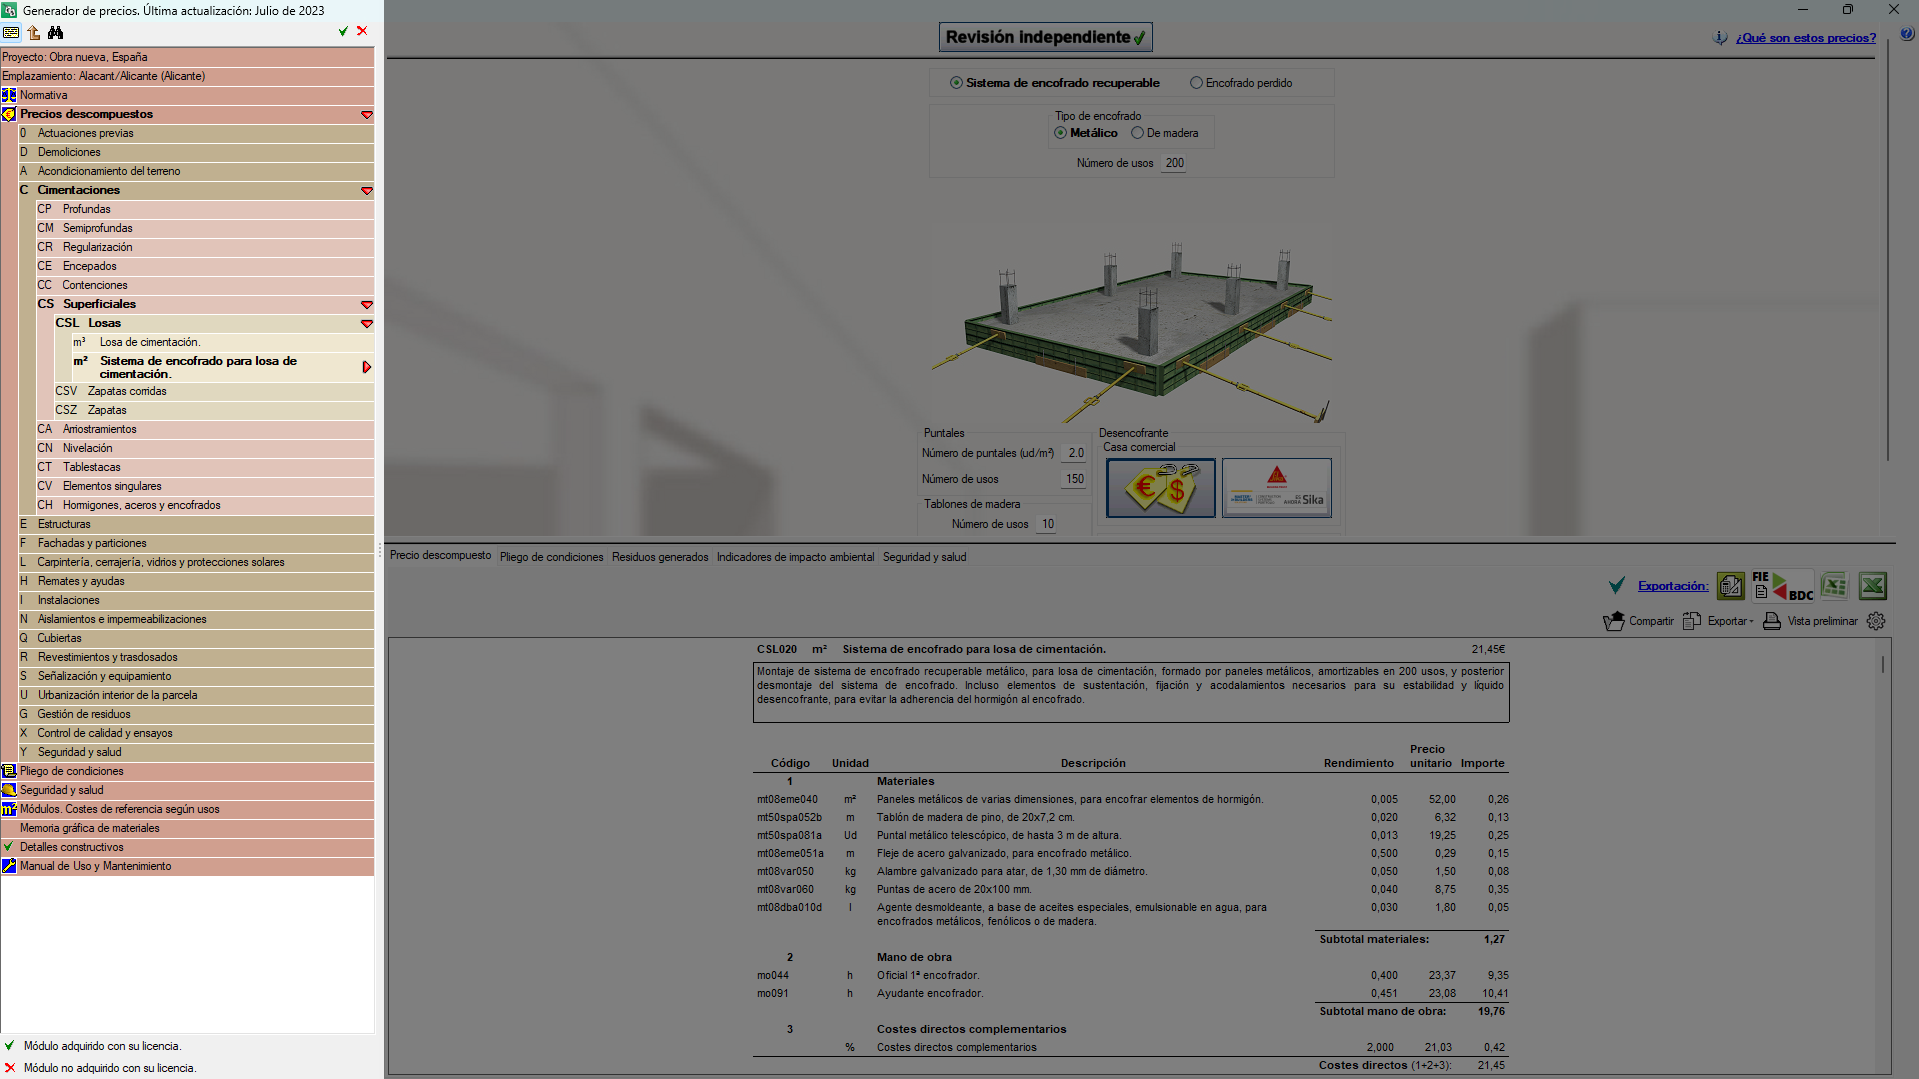Image resolution: width=1919 pixels, height=1079 pixels.
Task: Open the gear settings icon
Action: point(1876,621)
